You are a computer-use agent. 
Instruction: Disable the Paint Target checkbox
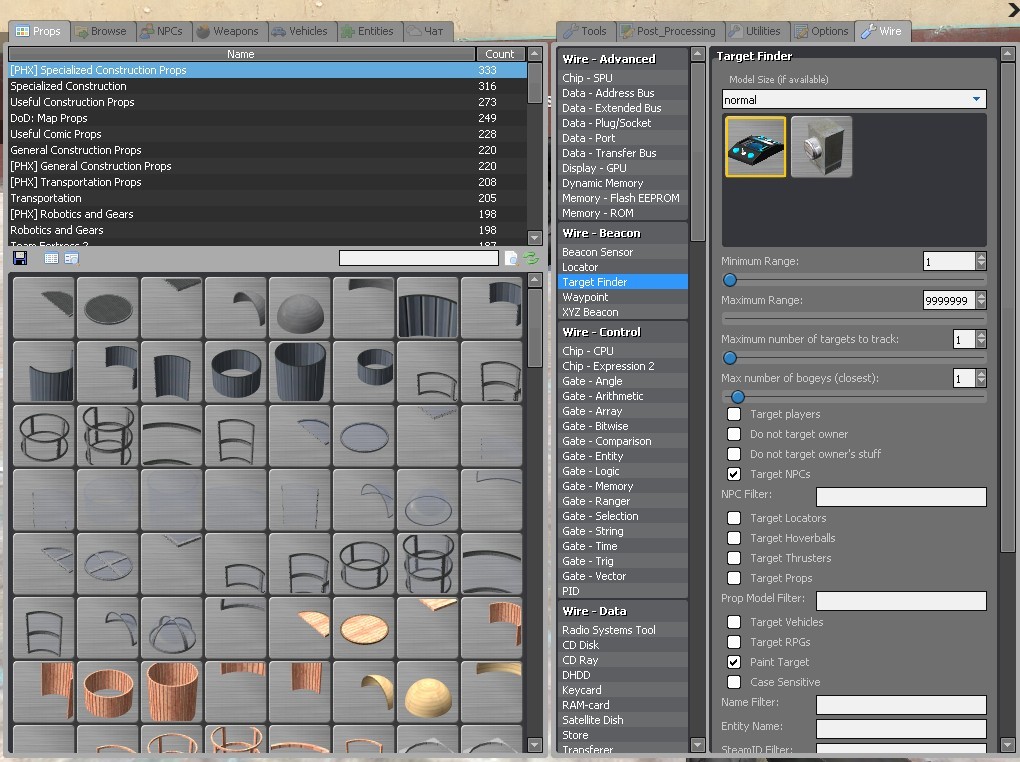point(734,662)
